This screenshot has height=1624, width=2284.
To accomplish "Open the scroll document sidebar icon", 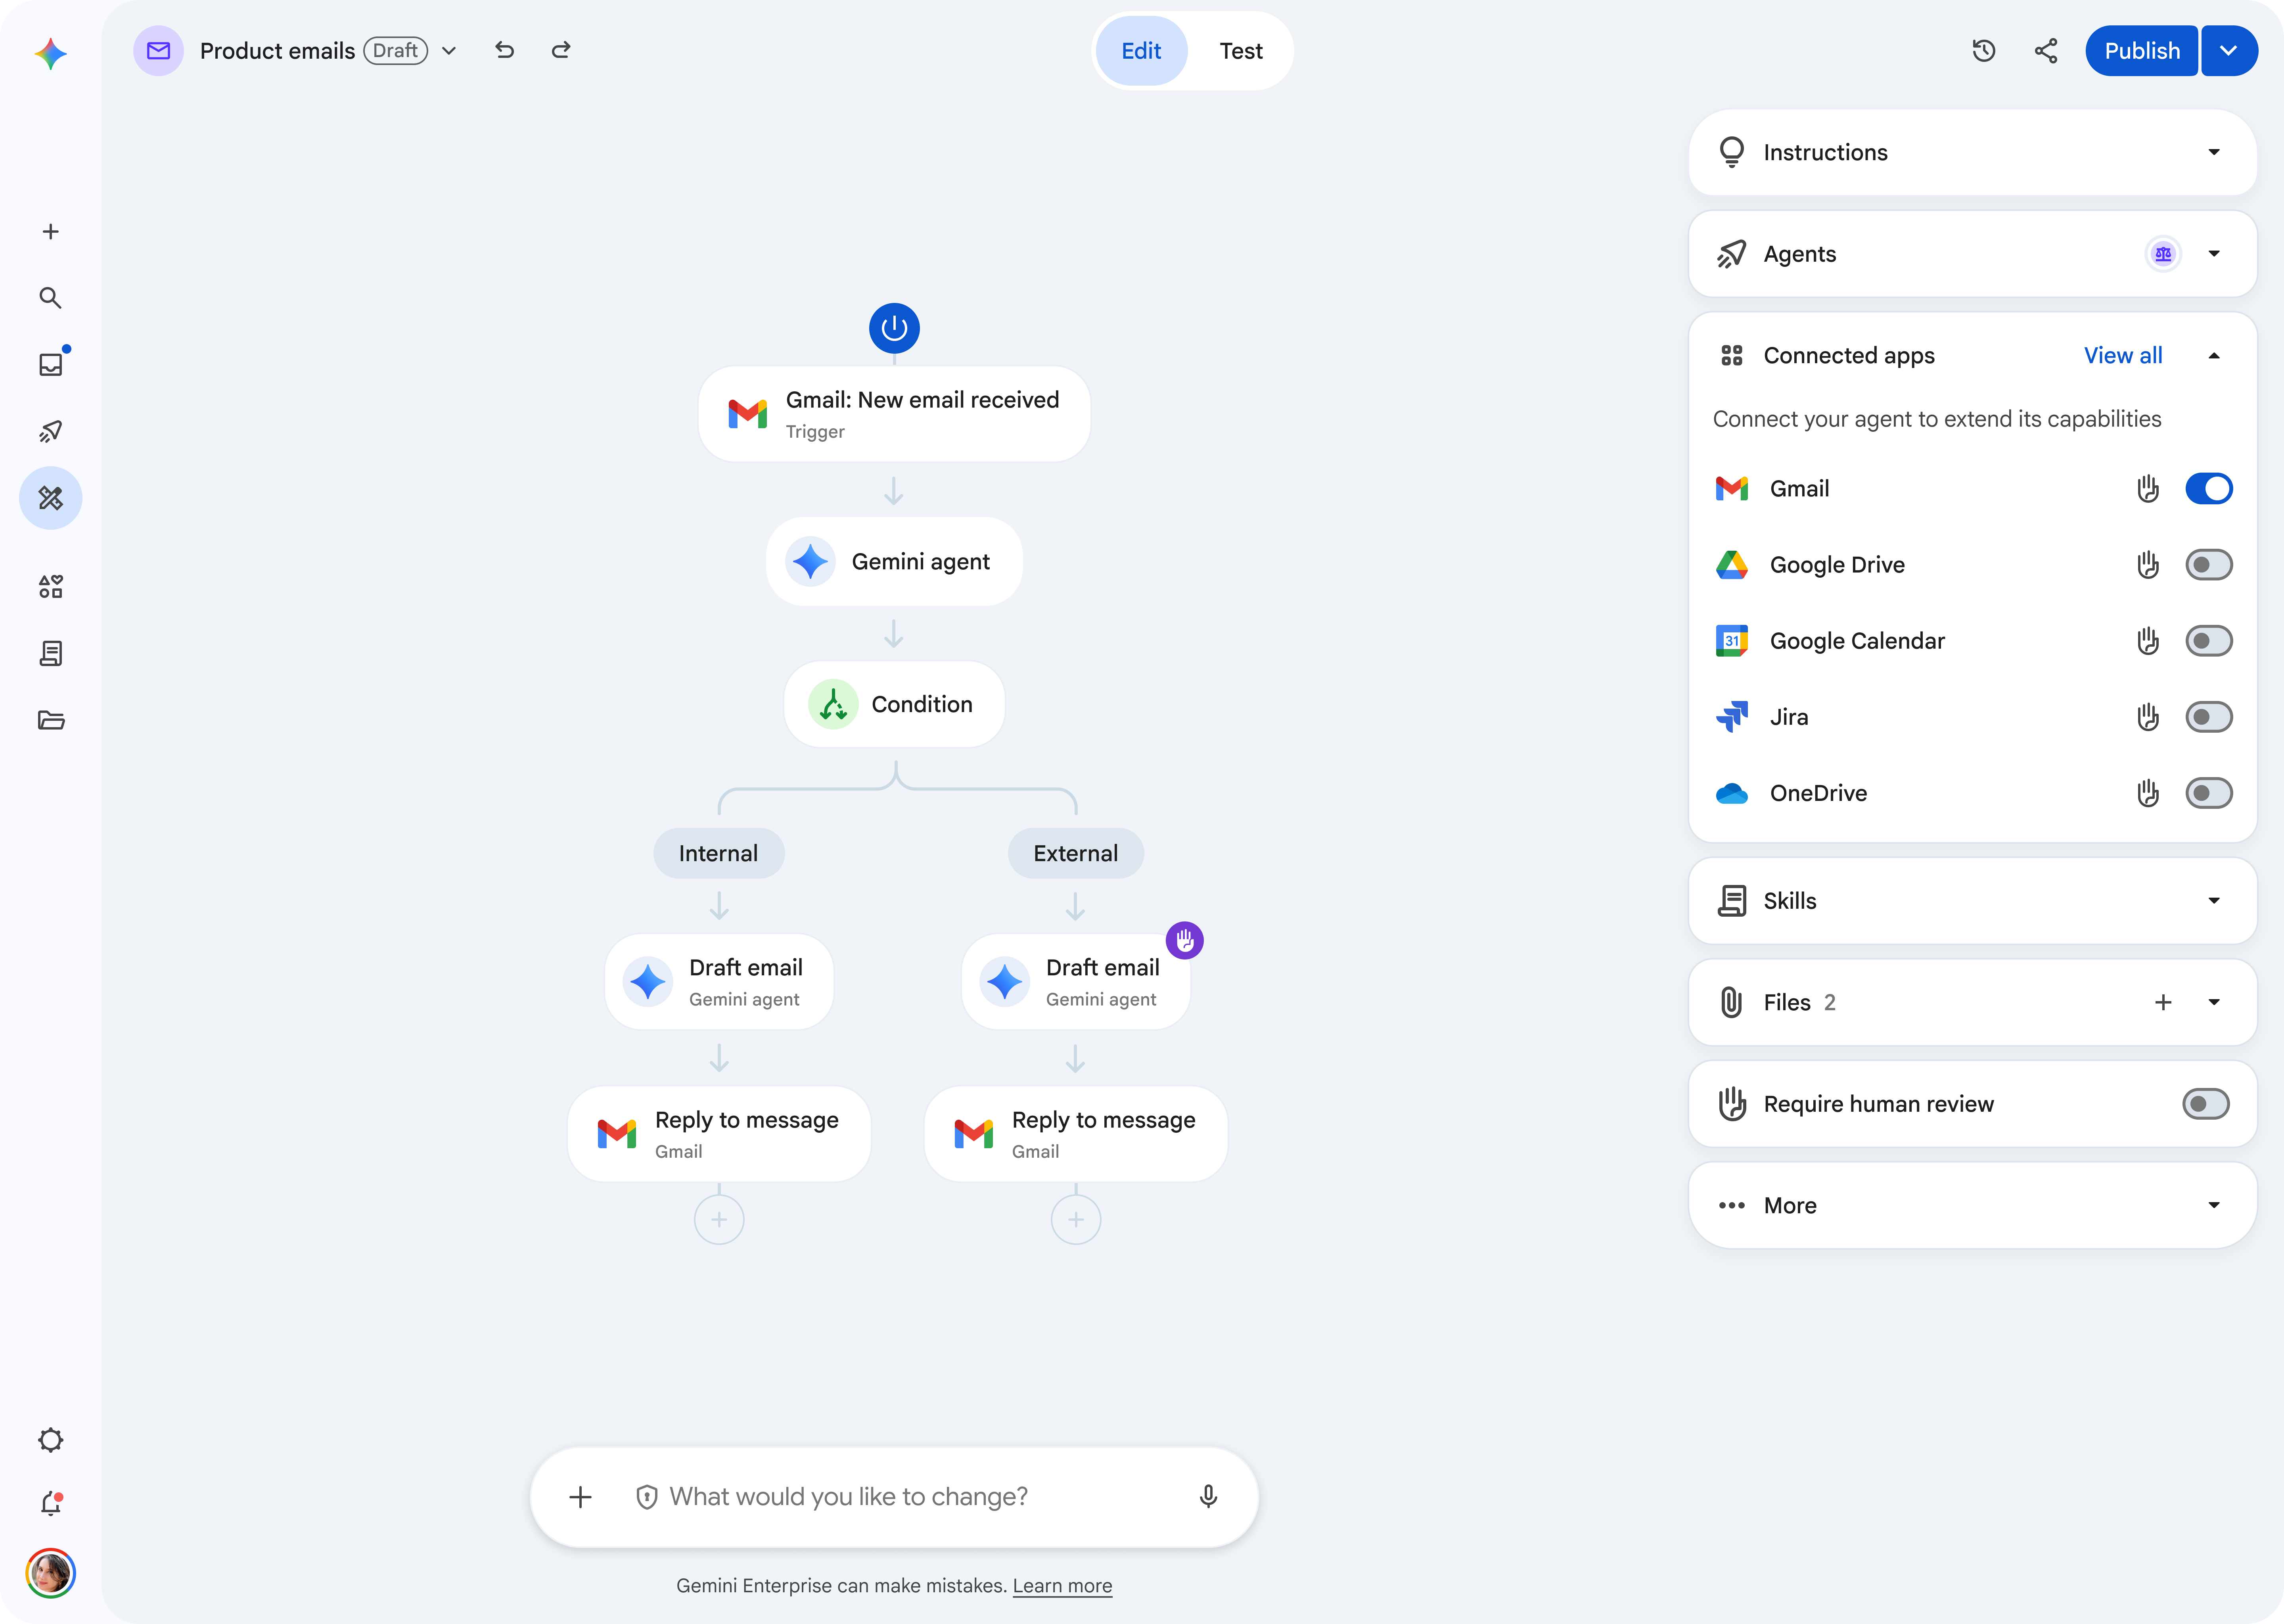I will [x=51, y=654].
